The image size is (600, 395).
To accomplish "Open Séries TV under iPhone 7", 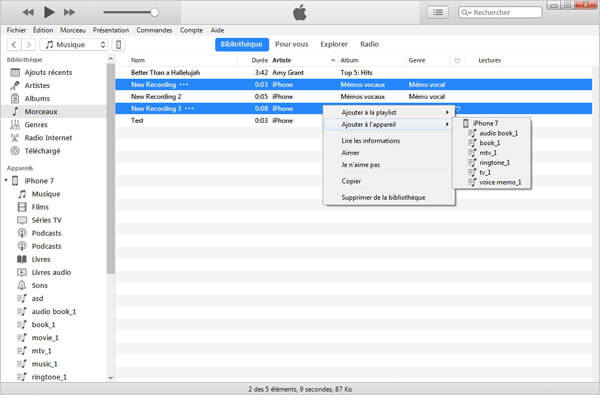I will click(46, 220).
